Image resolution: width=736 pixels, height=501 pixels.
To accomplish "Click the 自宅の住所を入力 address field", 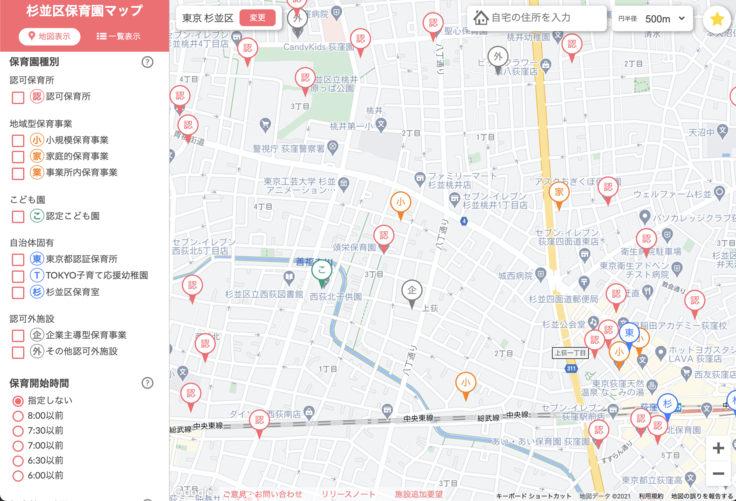I will pyautogui.click(x=540, y=18).
